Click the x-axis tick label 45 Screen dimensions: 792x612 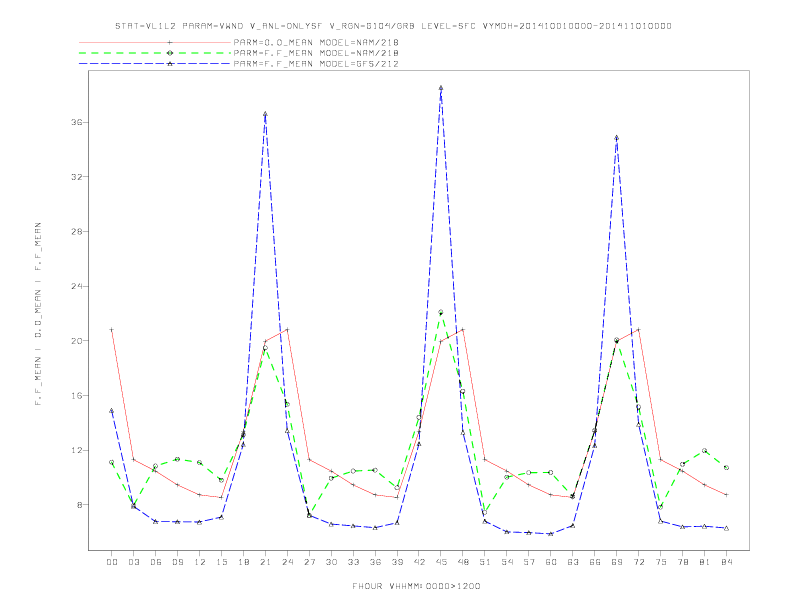pyautogui.click(x=441, y=562)
